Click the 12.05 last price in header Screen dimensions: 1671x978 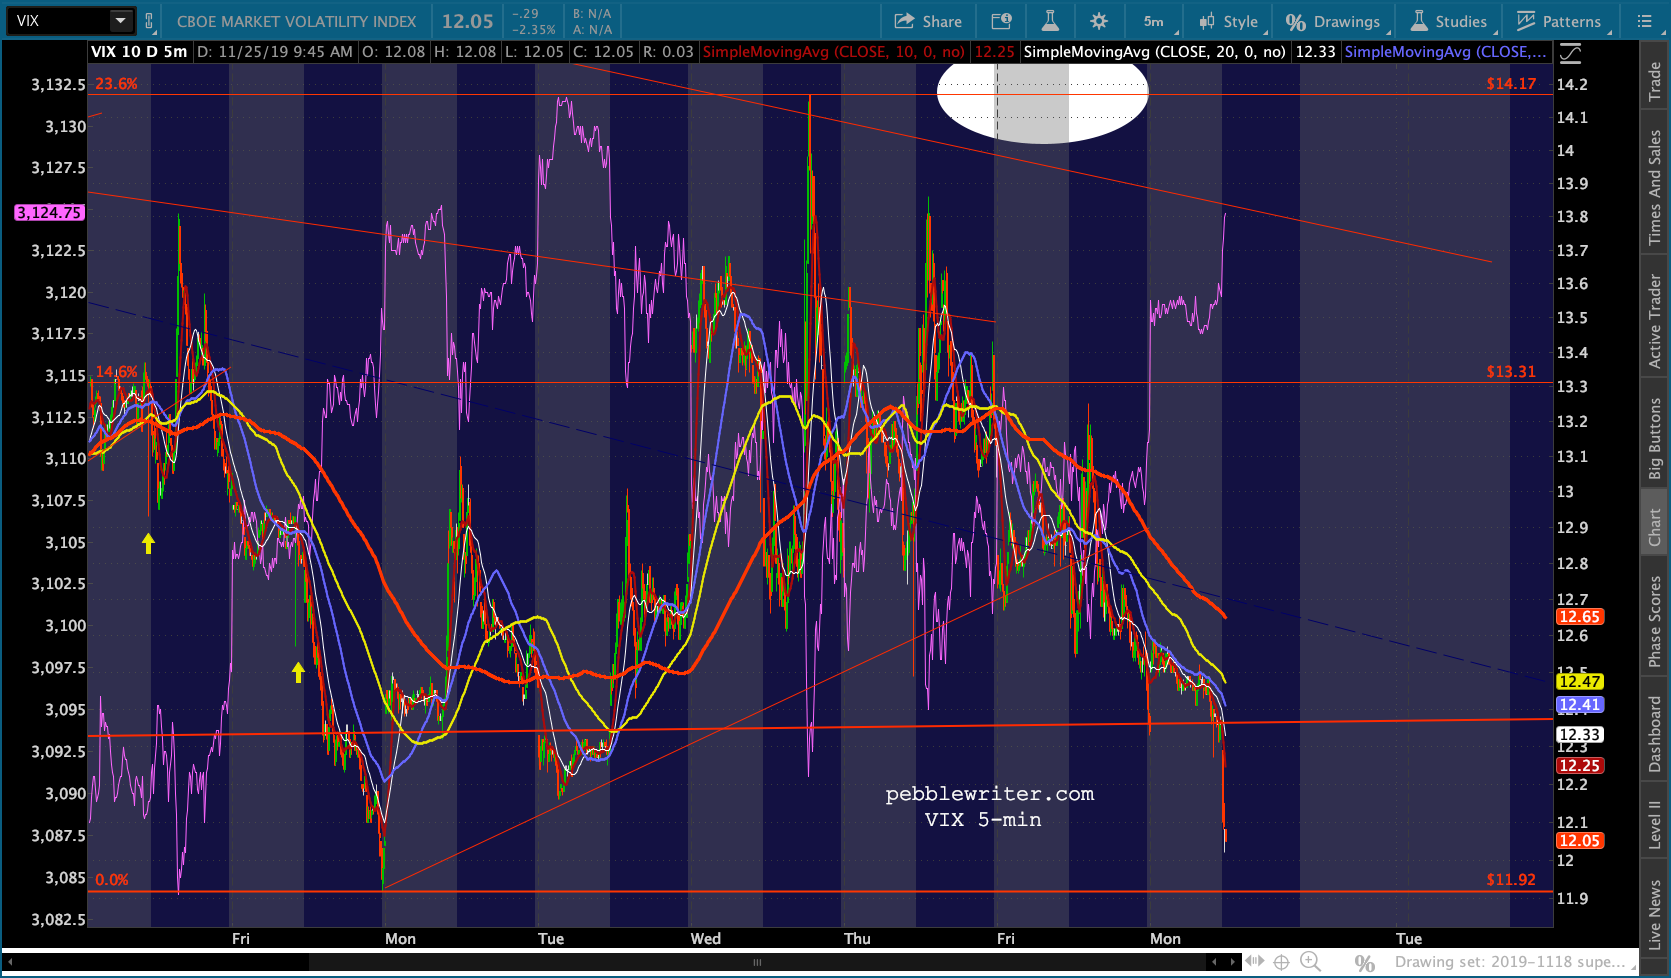click(x=468, y=21)
